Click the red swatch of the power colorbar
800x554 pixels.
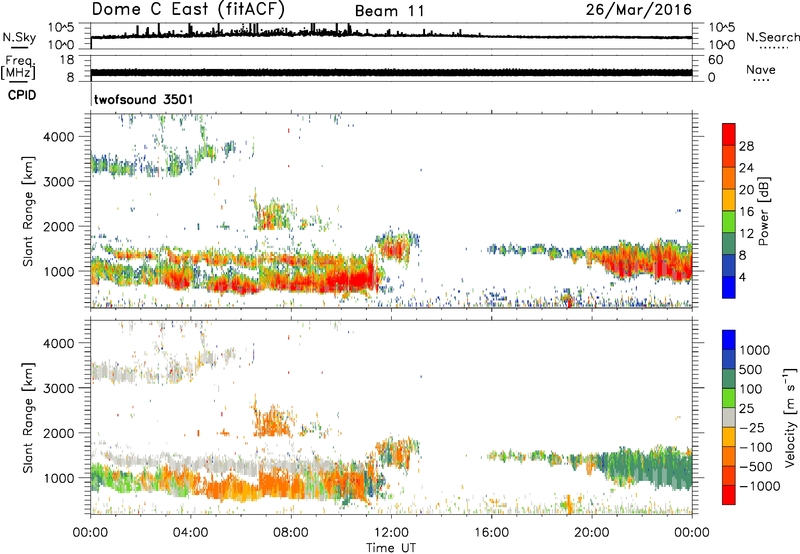(729, 134)
